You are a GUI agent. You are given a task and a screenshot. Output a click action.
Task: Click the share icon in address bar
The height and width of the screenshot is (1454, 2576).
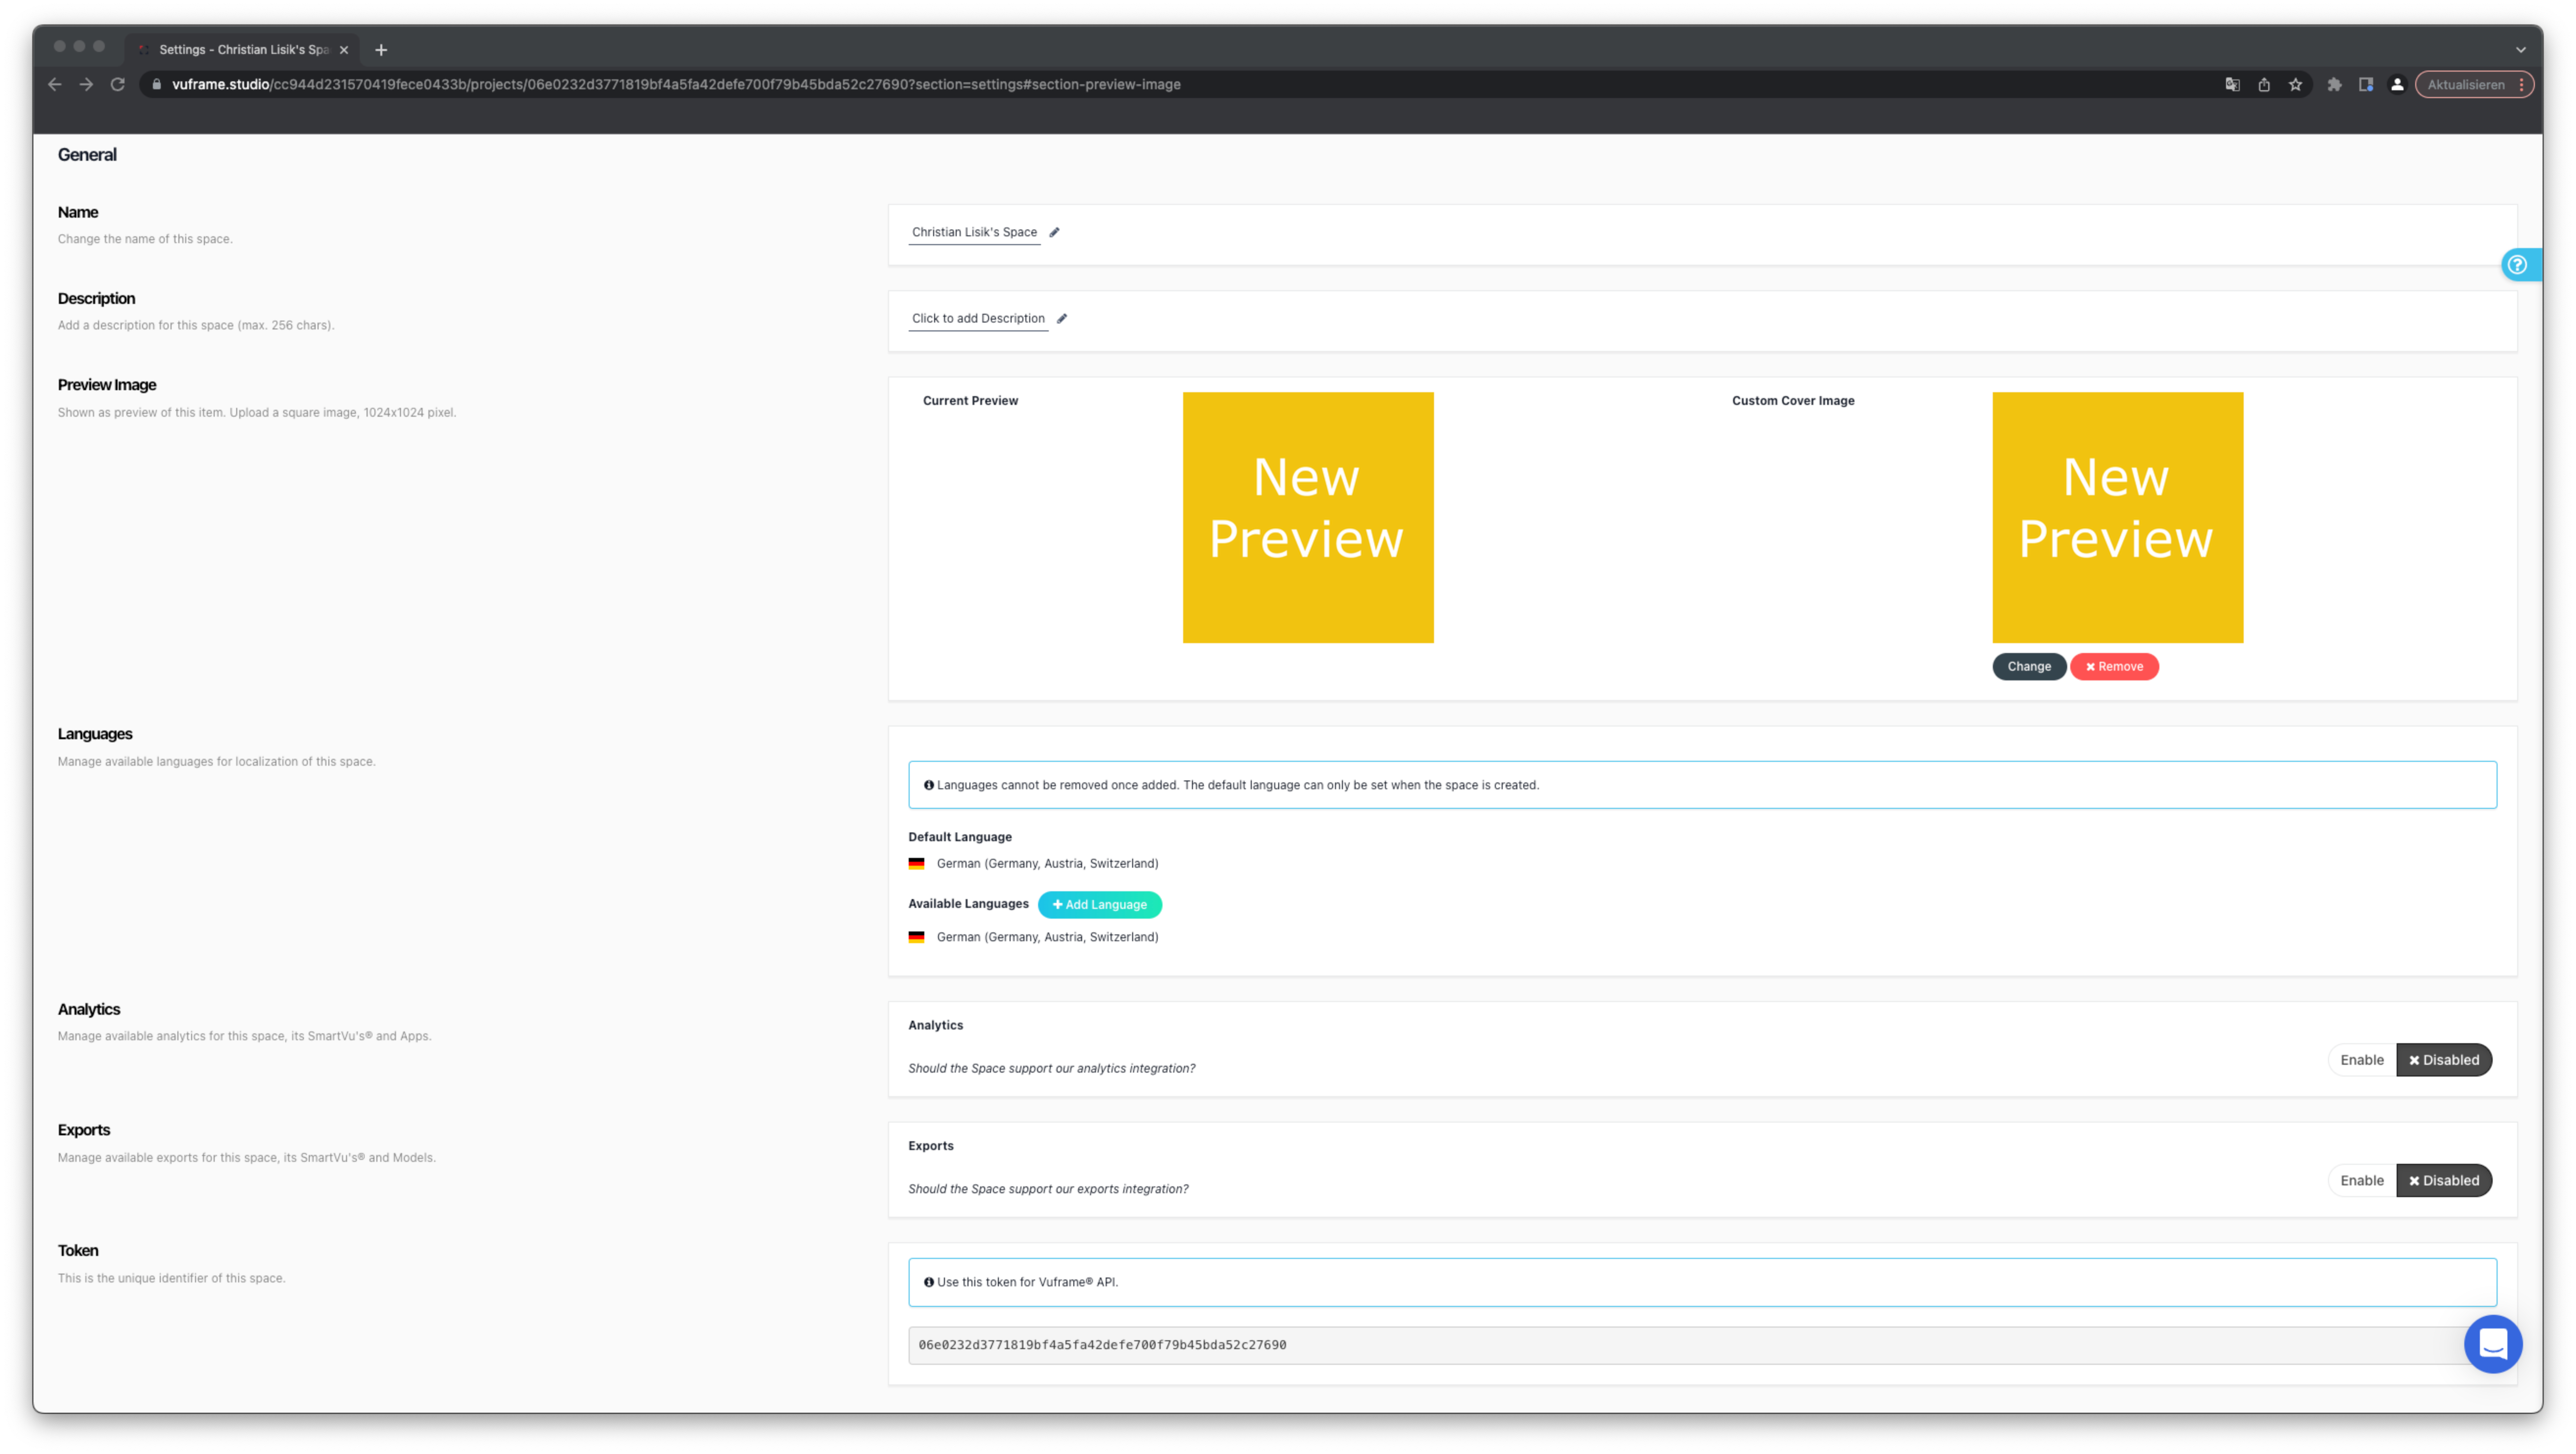tap(2264, 85)
